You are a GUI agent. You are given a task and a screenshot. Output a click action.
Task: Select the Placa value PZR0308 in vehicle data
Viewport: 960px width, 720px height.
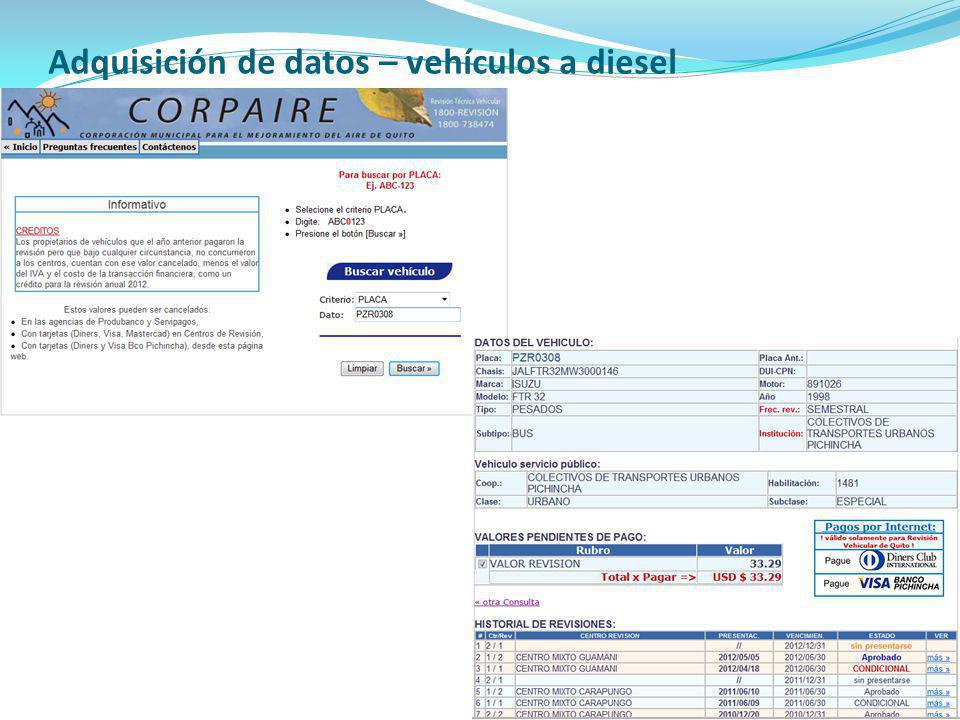[536, 358]
